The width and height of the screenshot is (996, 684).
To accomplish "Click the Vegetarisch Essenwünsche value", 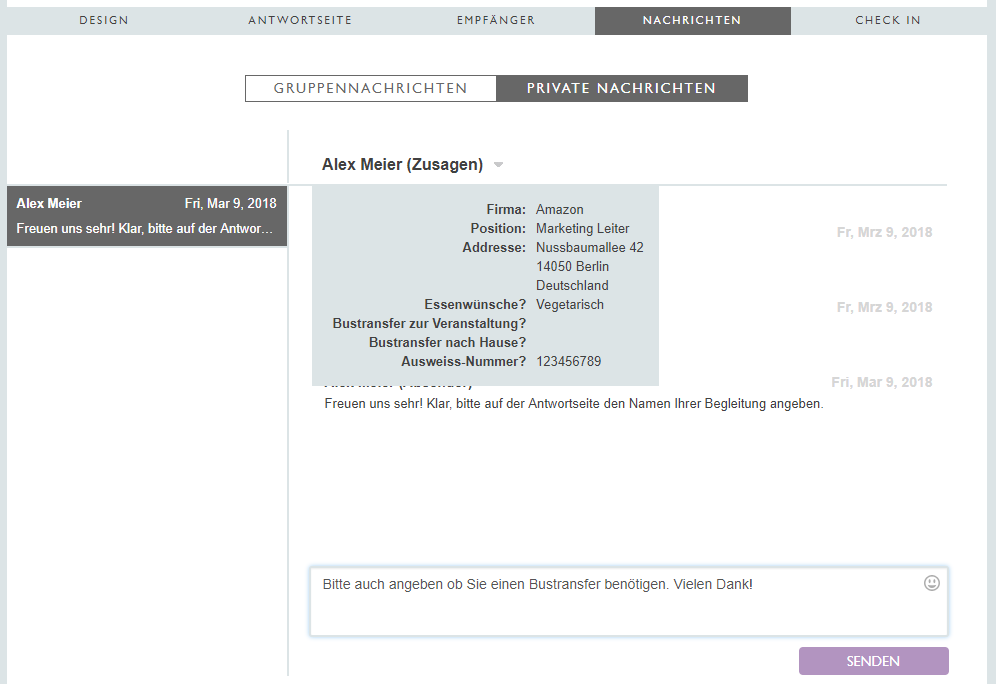I will click(x=570, y=305).
